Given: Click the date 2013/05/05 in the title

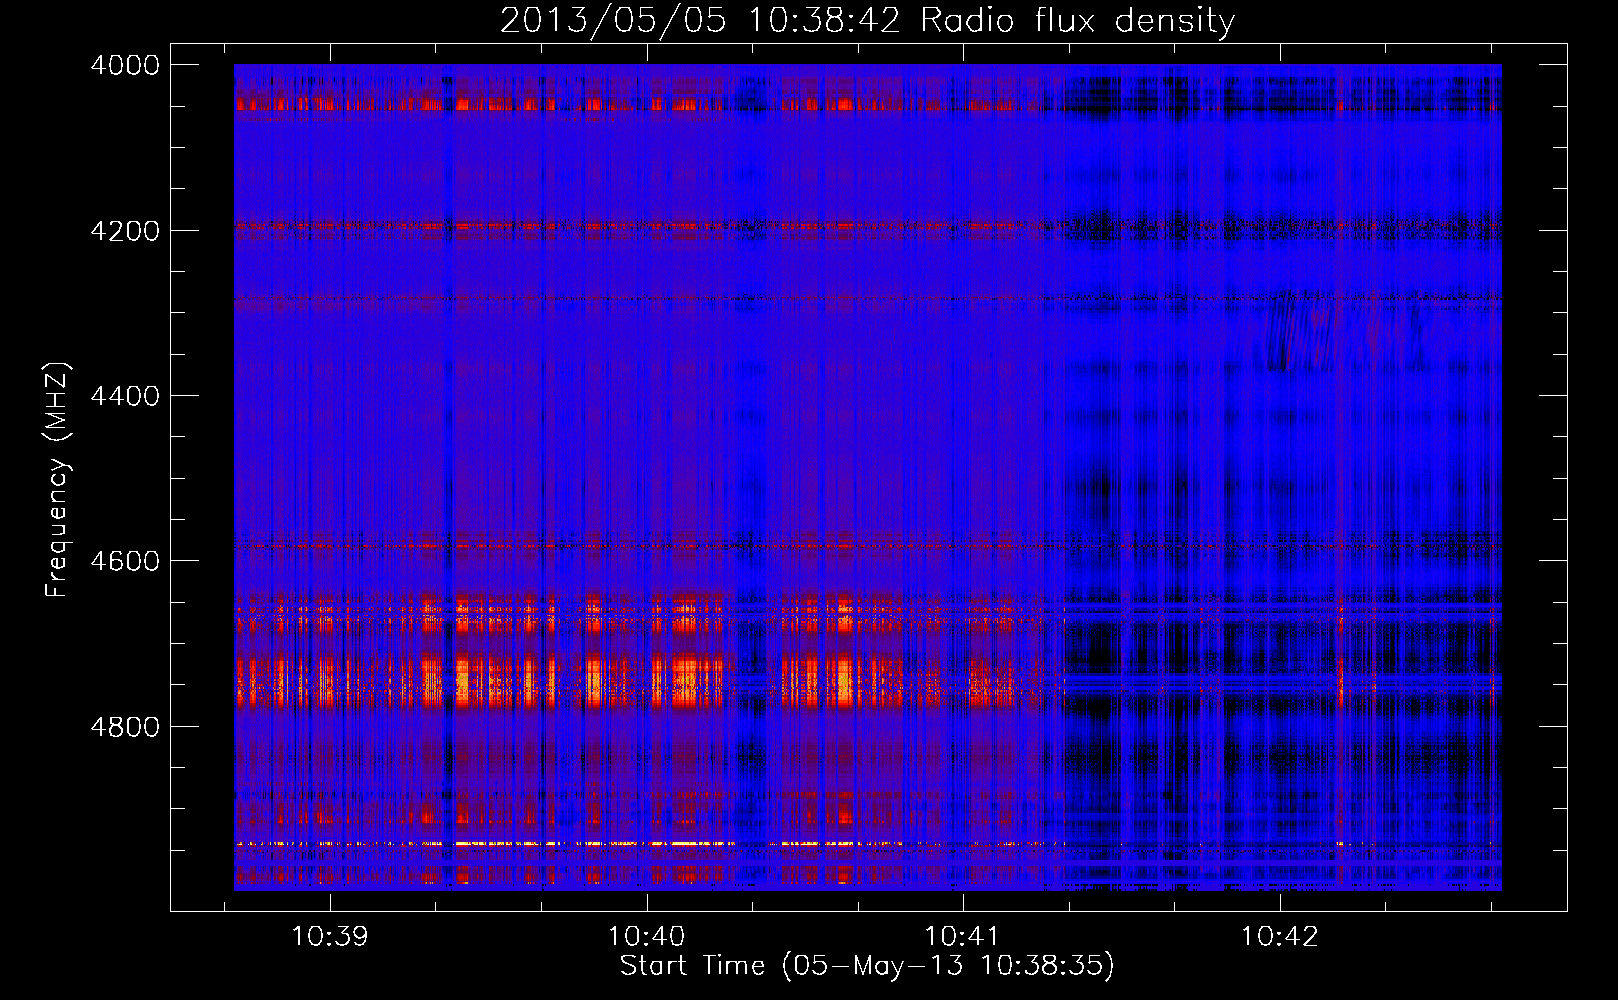Looking at the screenshot, I should pyautogui.click(x=613, y=21).
